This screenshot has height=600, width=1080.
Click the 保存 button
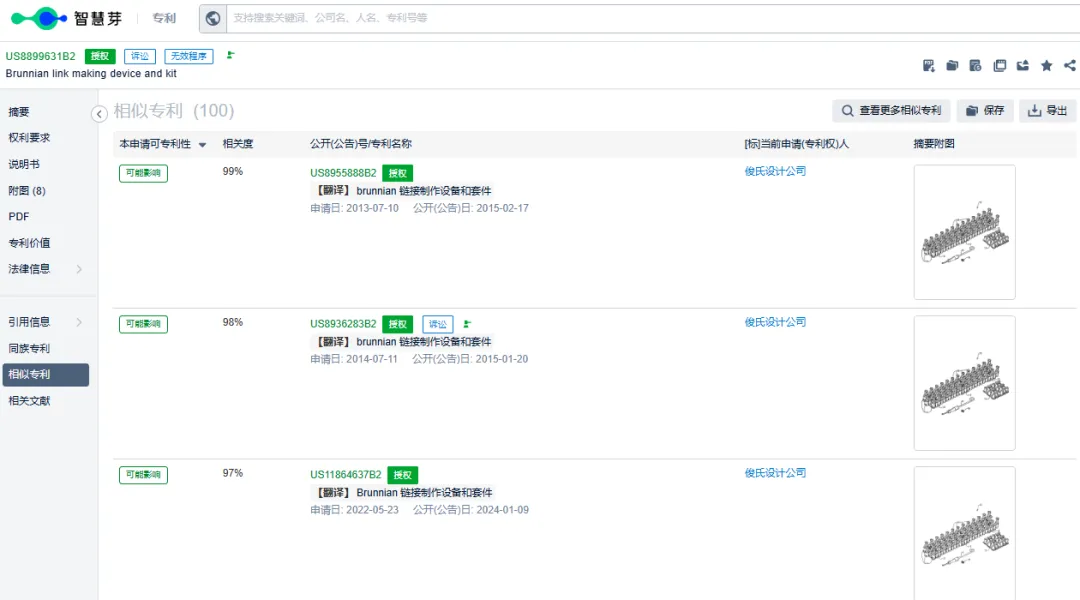click(x=985, y=110)
